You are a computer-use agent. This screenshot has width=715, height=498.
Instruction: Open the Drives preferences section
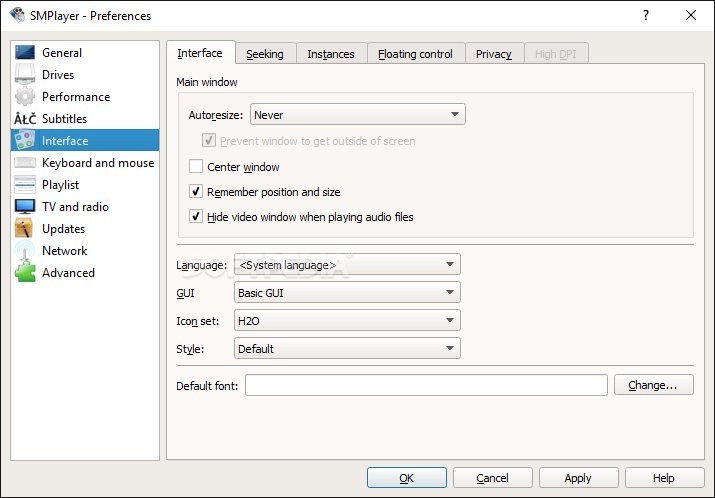point(85,74)
